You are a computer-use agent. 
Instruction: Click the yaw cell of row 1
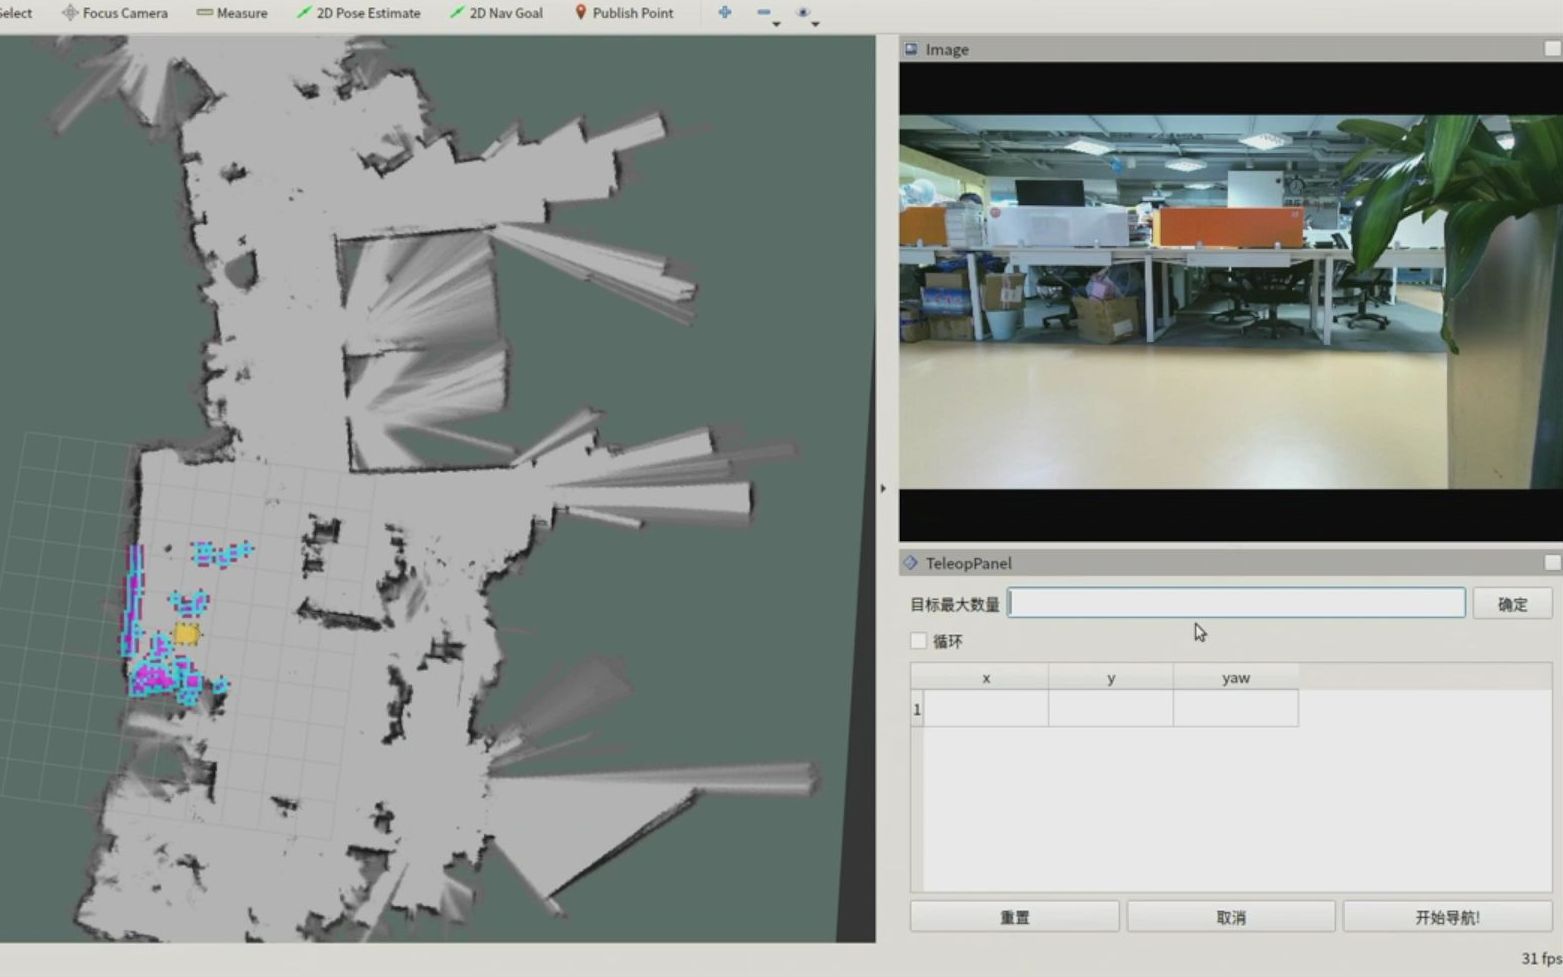click(x=1236, y=709)
